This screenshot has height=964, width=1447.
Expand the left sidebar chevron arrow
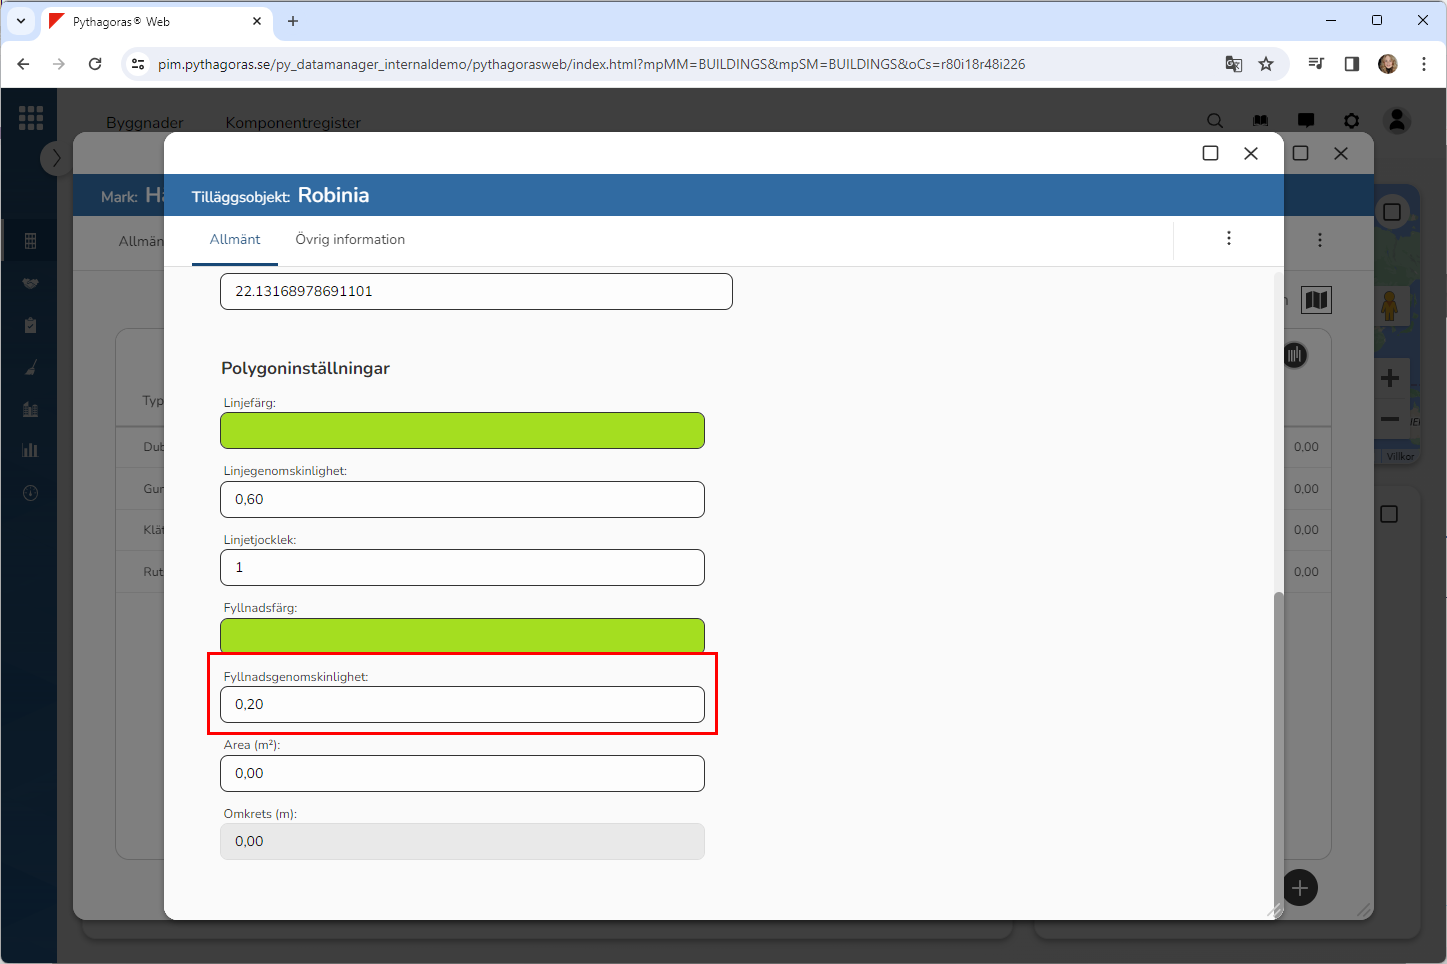tap(56, 158)
